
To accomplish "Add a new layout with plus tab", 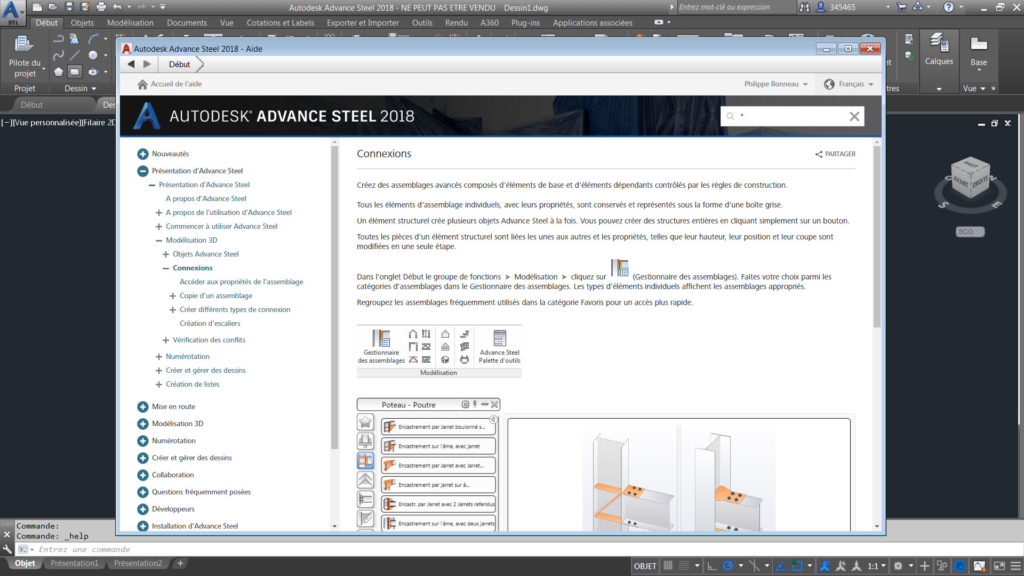I will 180,563.
